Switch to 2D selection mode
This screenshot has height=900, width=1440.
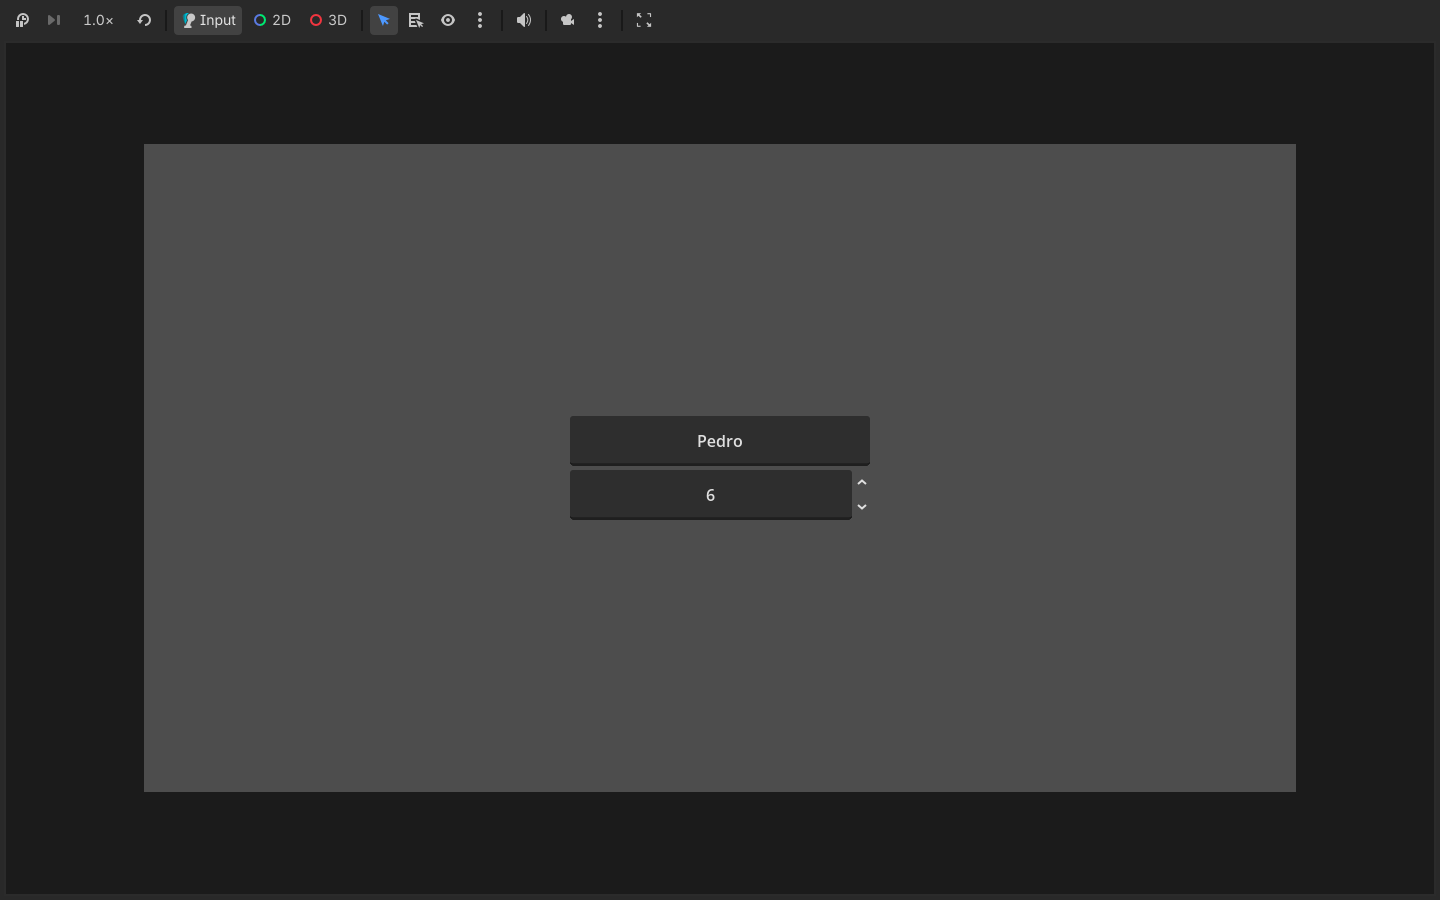pyautogui.click(x=272, y=20)
